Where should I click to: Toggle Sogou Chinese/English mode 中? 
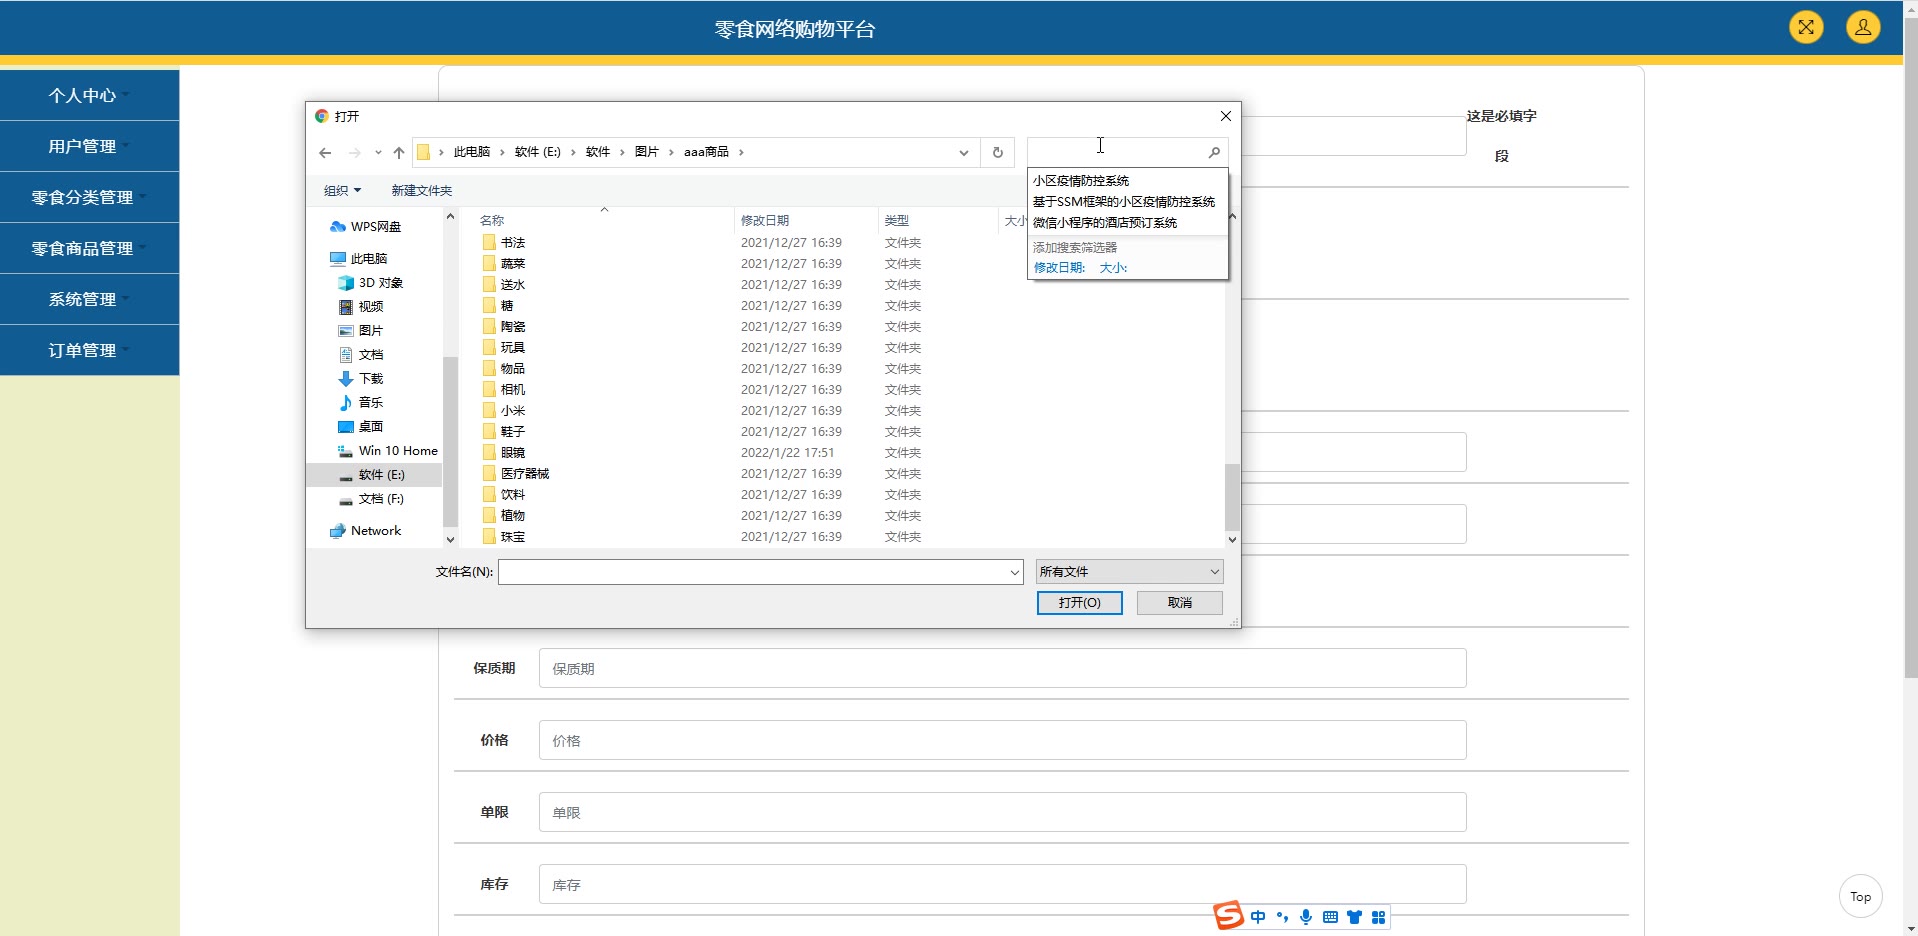coord(1258,917)
